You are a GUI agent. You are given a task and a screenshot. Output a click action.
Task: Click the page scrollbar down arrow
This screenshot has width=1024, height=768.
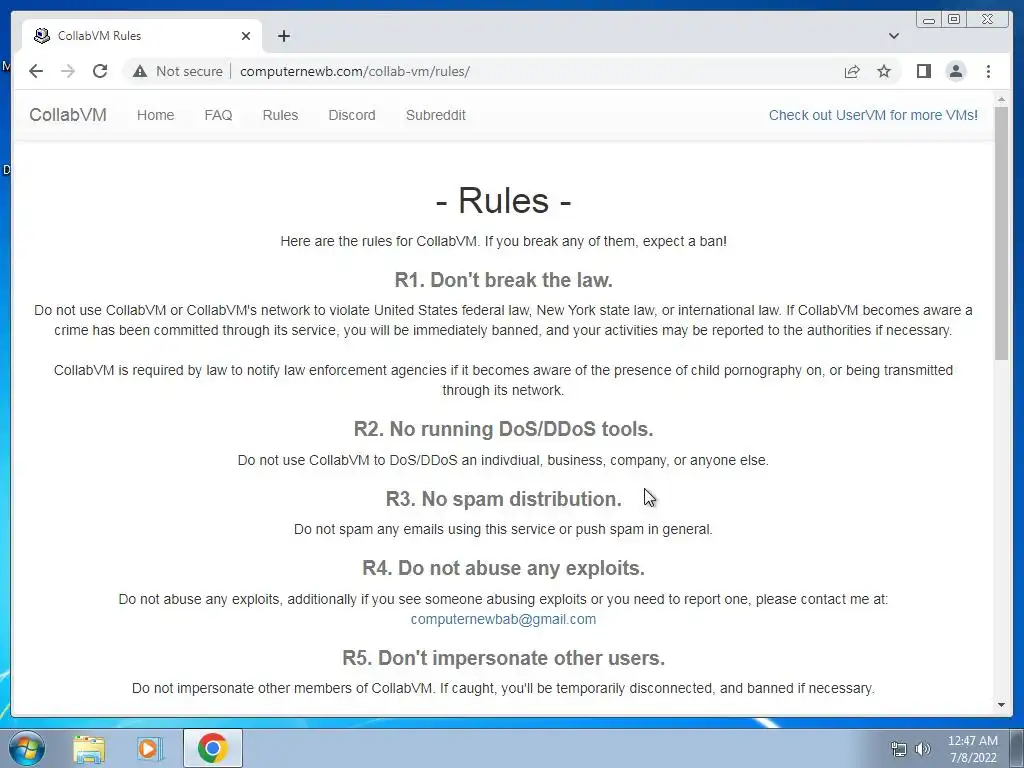[1001, 705]
